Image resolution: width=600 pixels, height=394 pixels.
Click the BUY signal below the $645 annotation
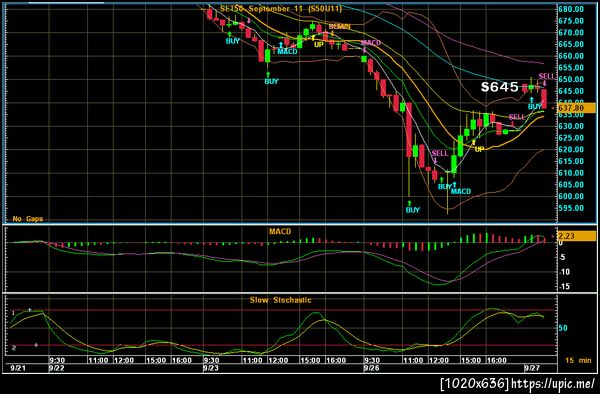click(535, 106)
